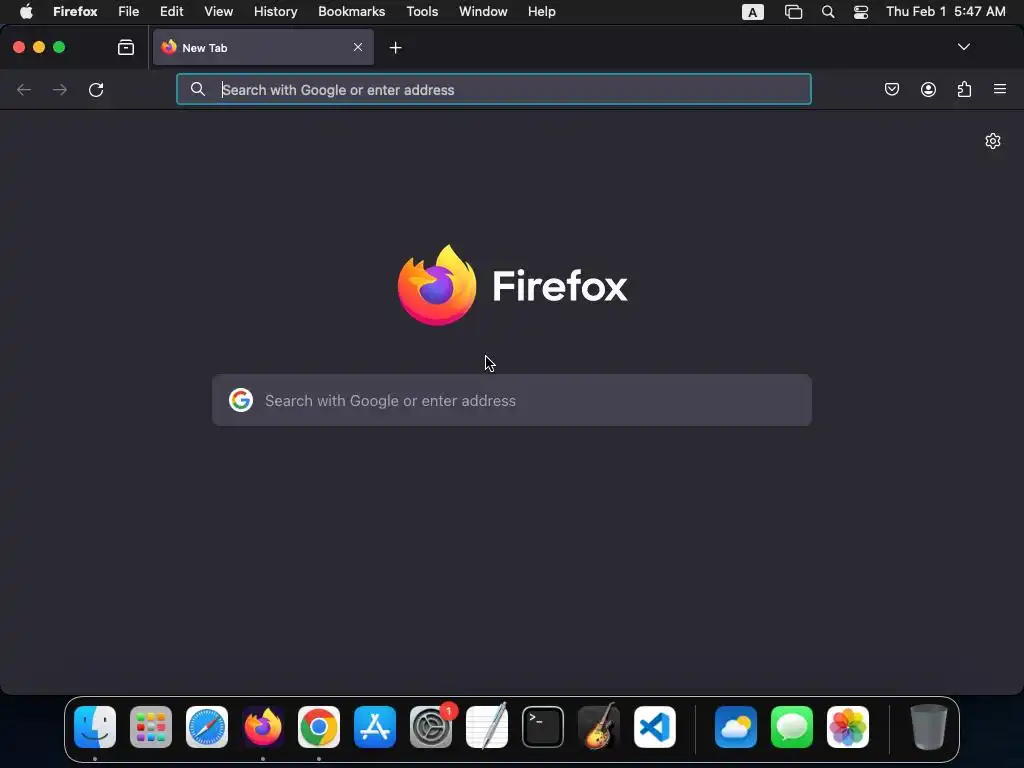Open Stage Manager menu bar icon
Image resolution: width=1024 pixels, height=768 pixels.
(x=793, y=12)
